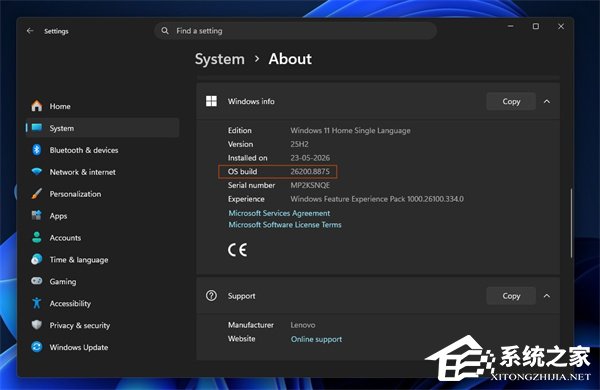Click the Privacy shield icon
600x390 pixels.
pyautogui.click(x=37, y=325)
